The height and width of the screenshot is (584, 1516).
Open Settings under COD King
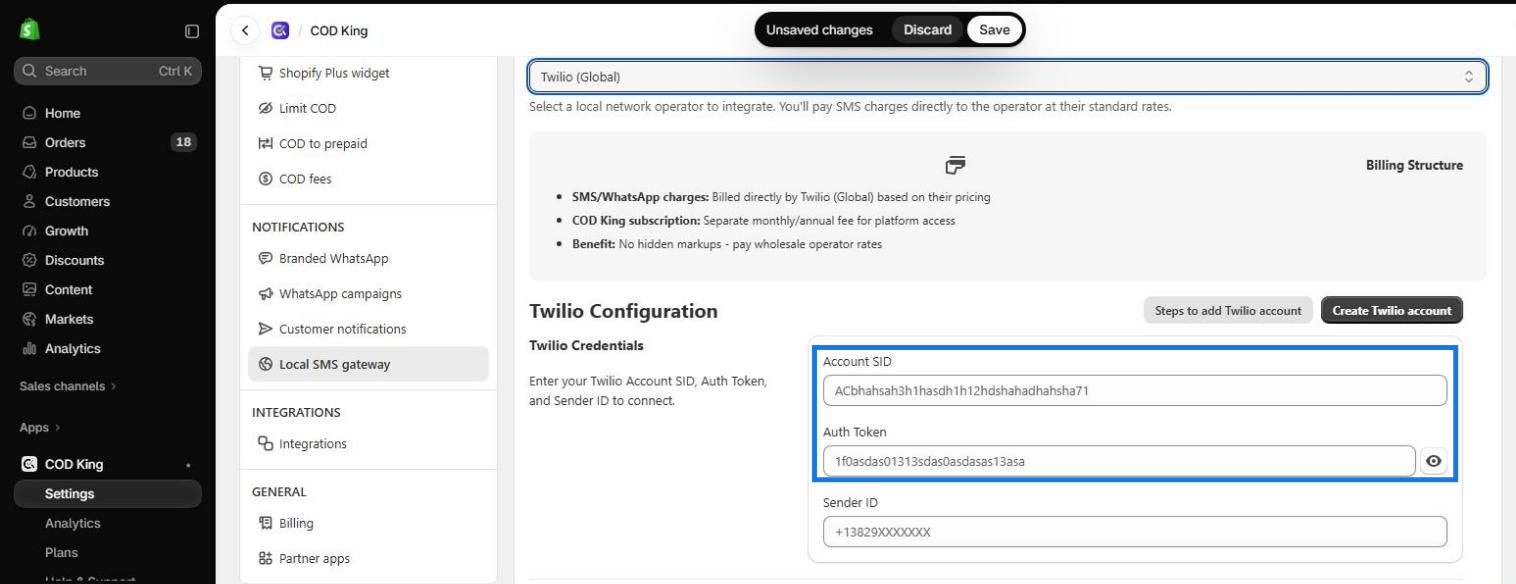[x=108, y=494]
